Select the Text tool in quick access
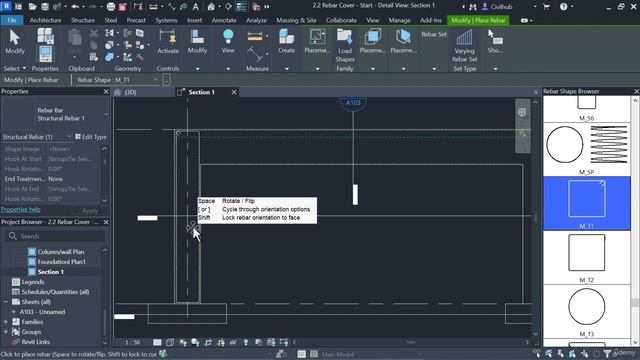This screenshot has width=640, height=360. click(196, 7)
